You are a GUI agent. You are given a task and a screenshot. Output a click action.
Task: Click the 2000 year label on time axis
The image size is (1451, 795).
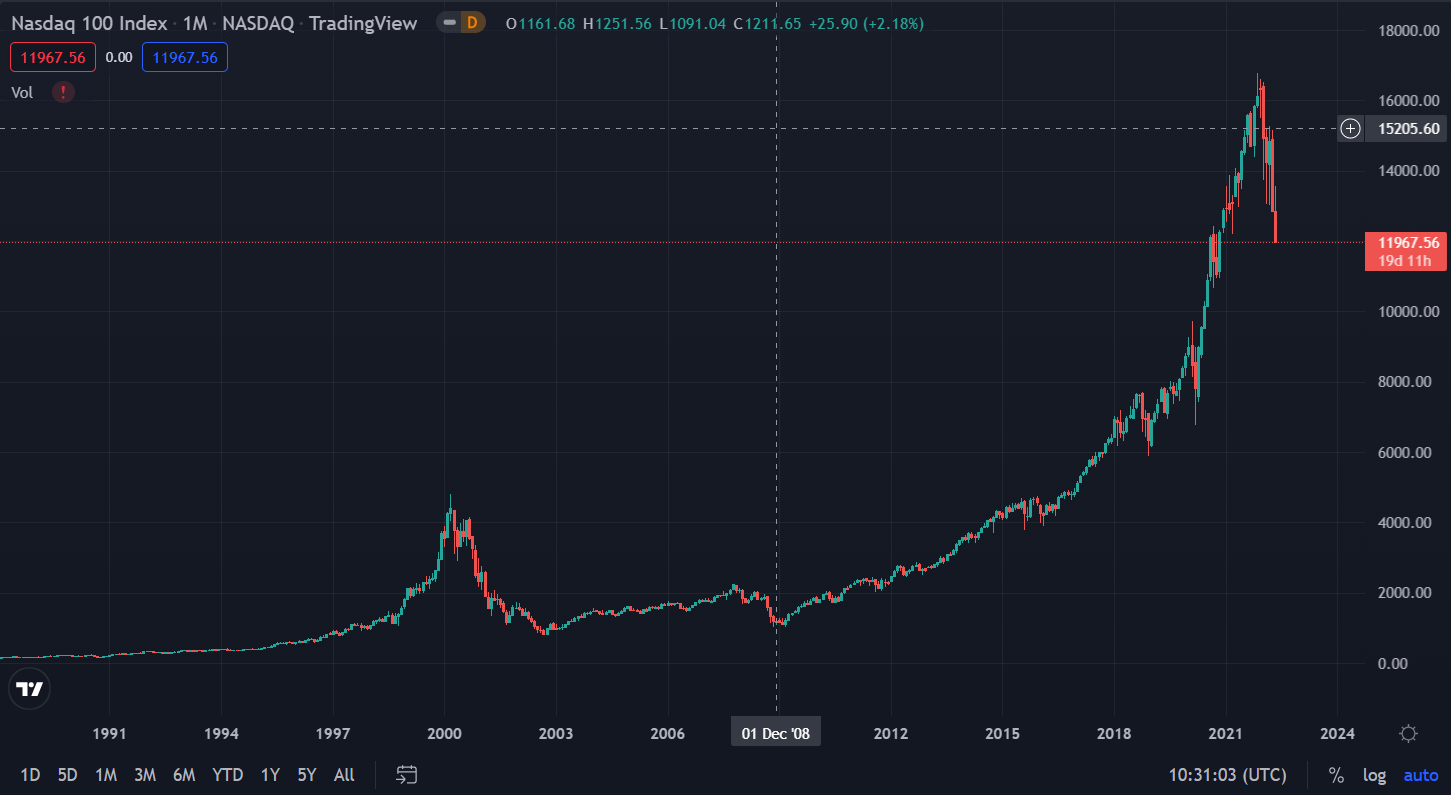pos(444,734)
